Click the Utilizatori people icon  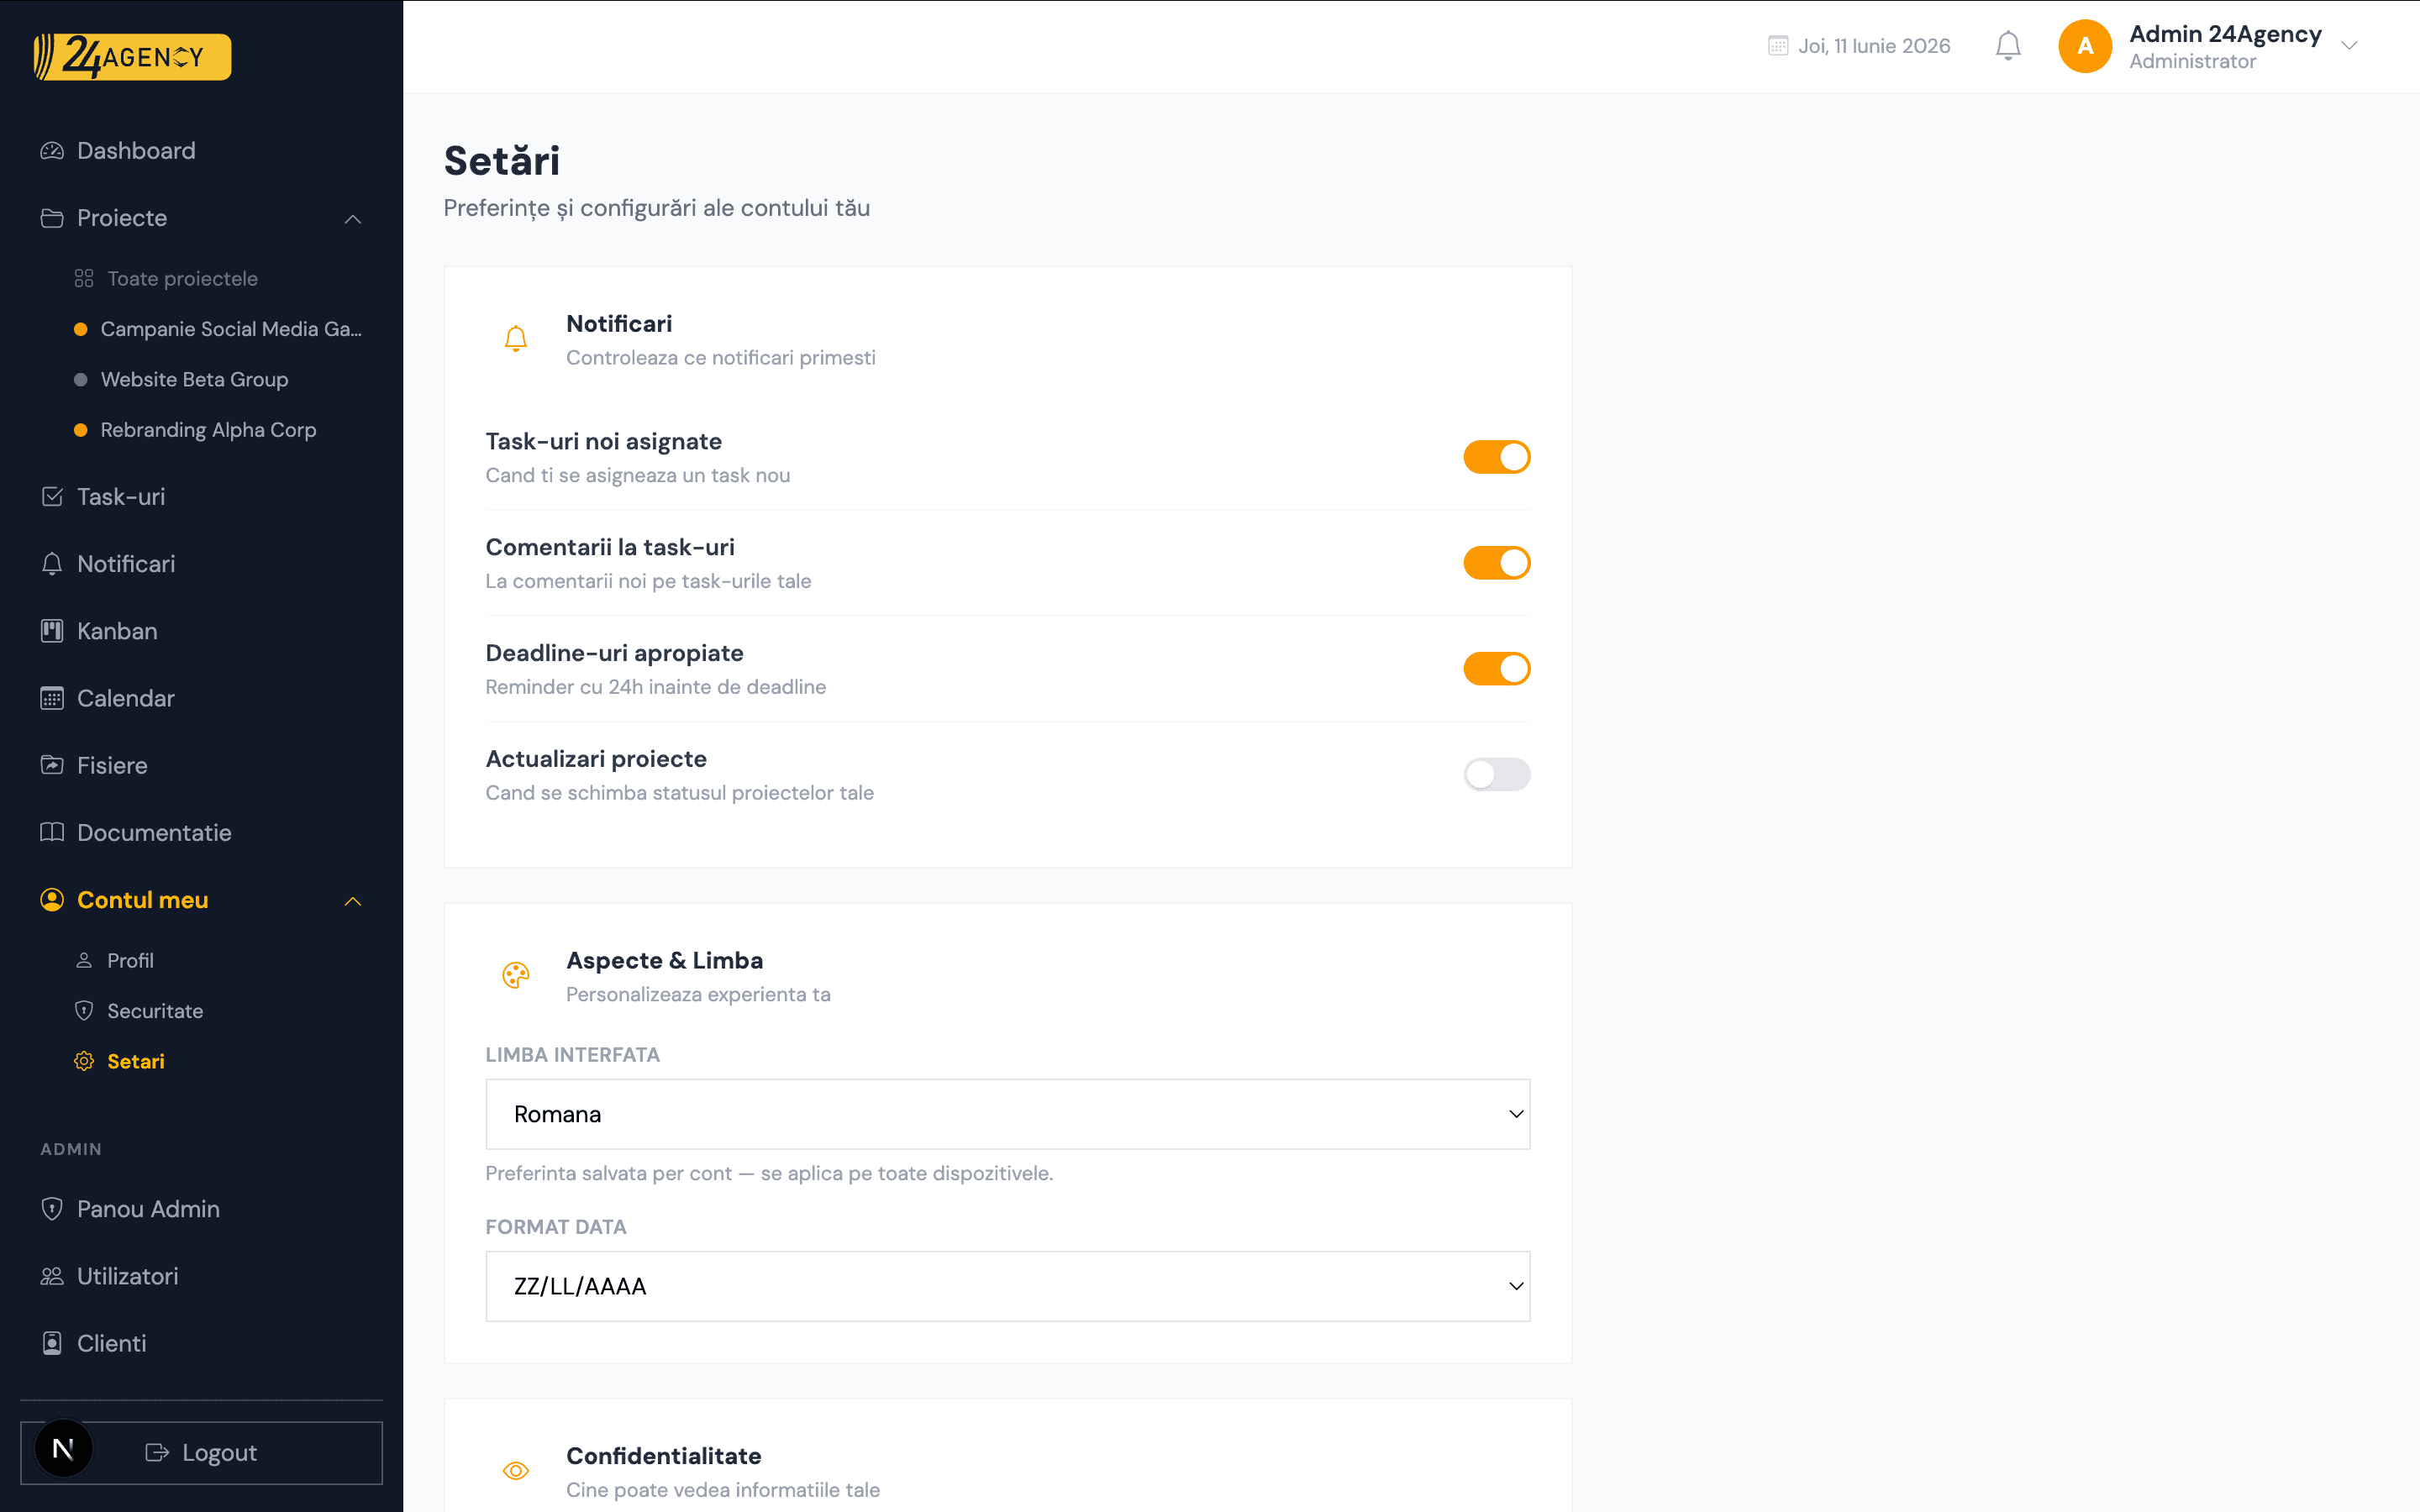(52, 1276)
